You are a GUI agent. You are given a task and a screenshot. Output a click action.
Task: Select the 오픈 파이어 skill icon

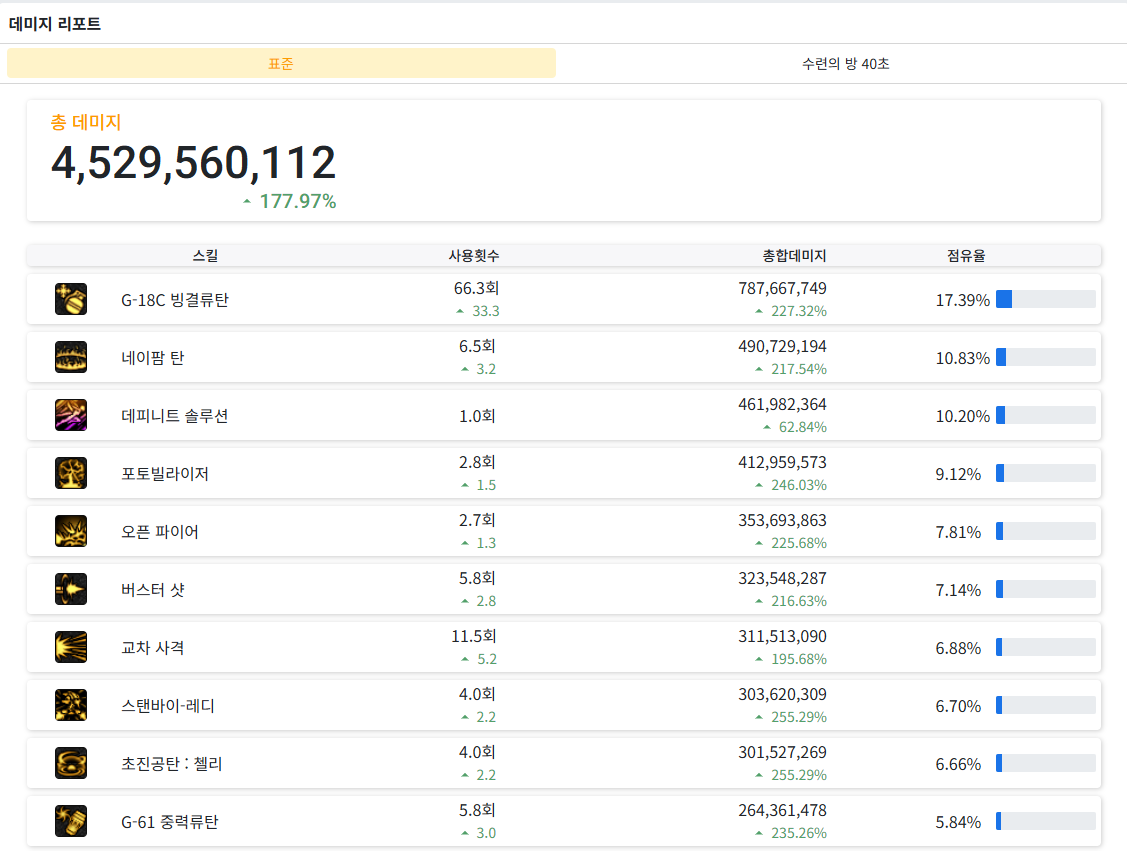pyautogui.click(x=71, y=531)
